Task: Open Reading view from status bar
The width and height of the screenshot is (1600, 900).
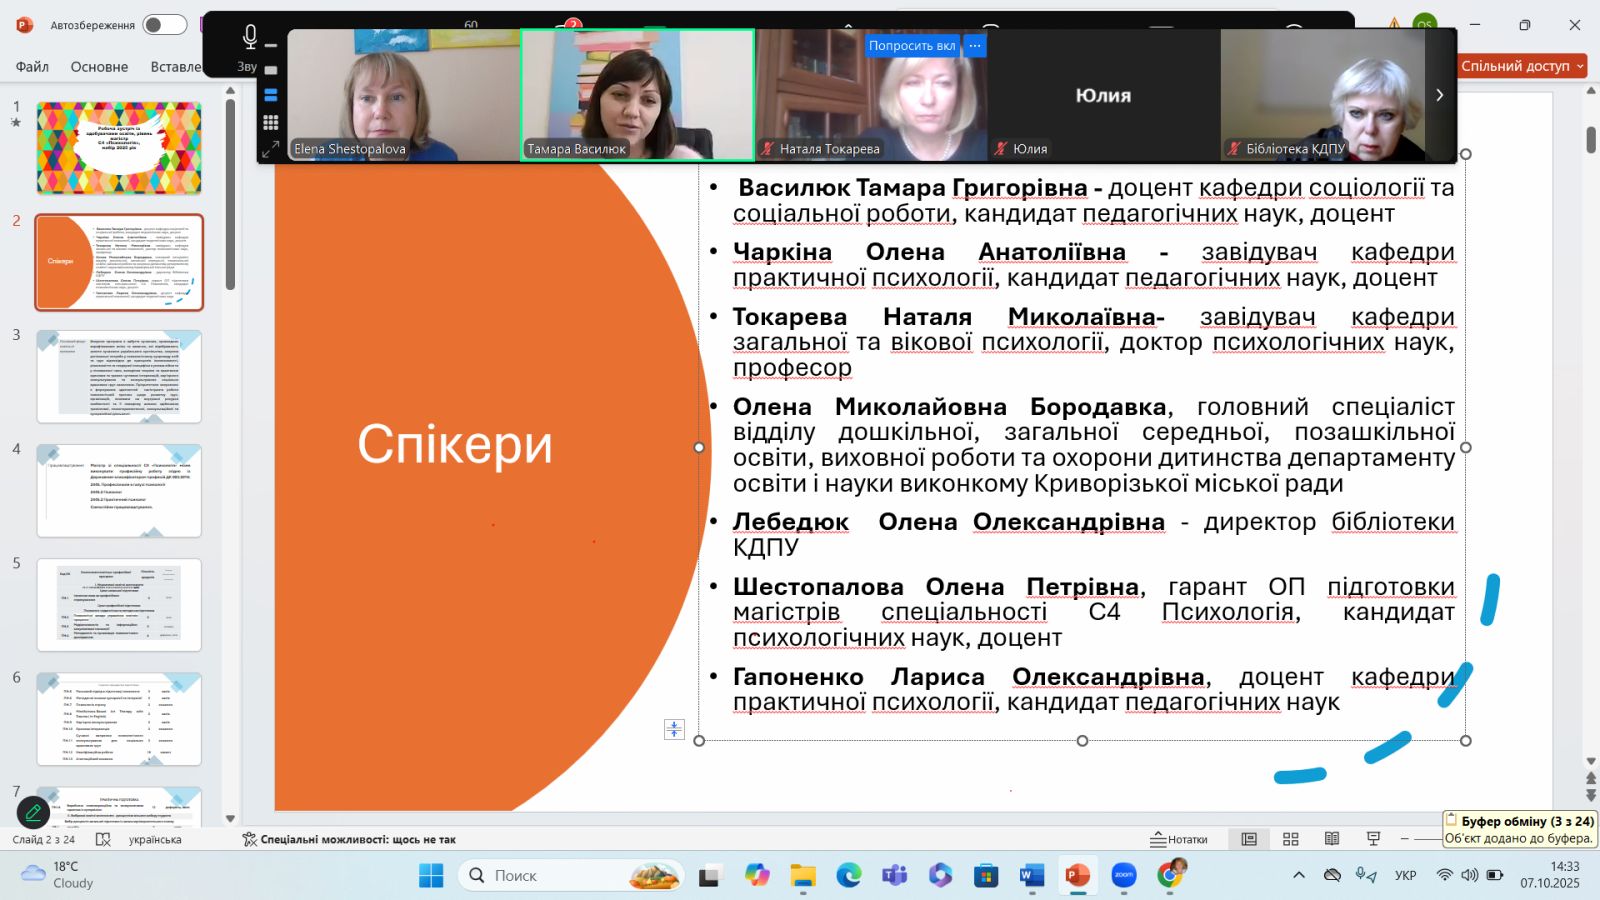Action: (1332, 839)
